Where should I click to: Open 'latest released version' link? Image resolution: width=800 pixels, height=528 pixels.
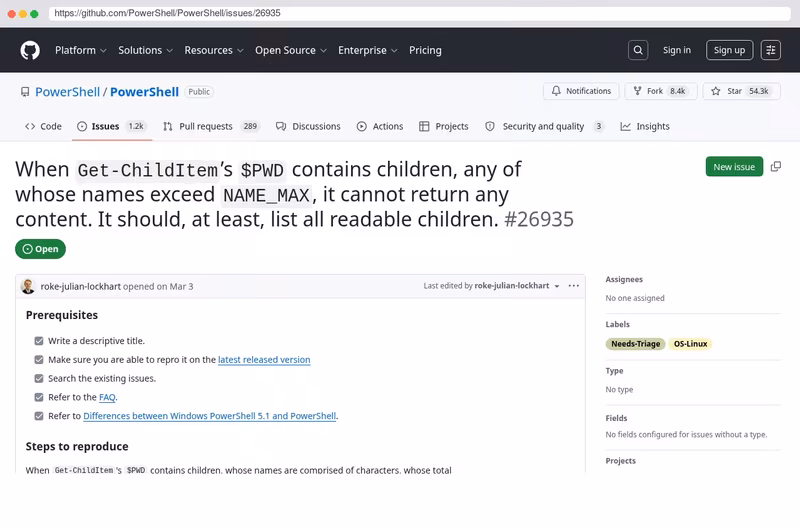(264, 360)
